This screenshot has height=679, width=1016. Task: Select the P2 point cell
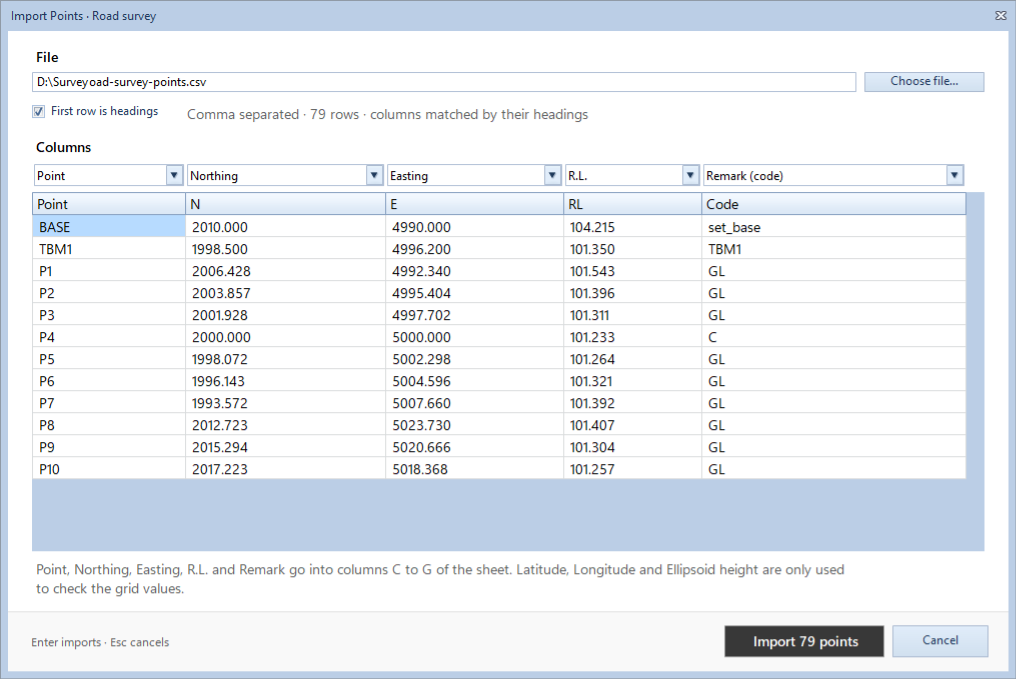pyautogui.click(x=109, y=293)
